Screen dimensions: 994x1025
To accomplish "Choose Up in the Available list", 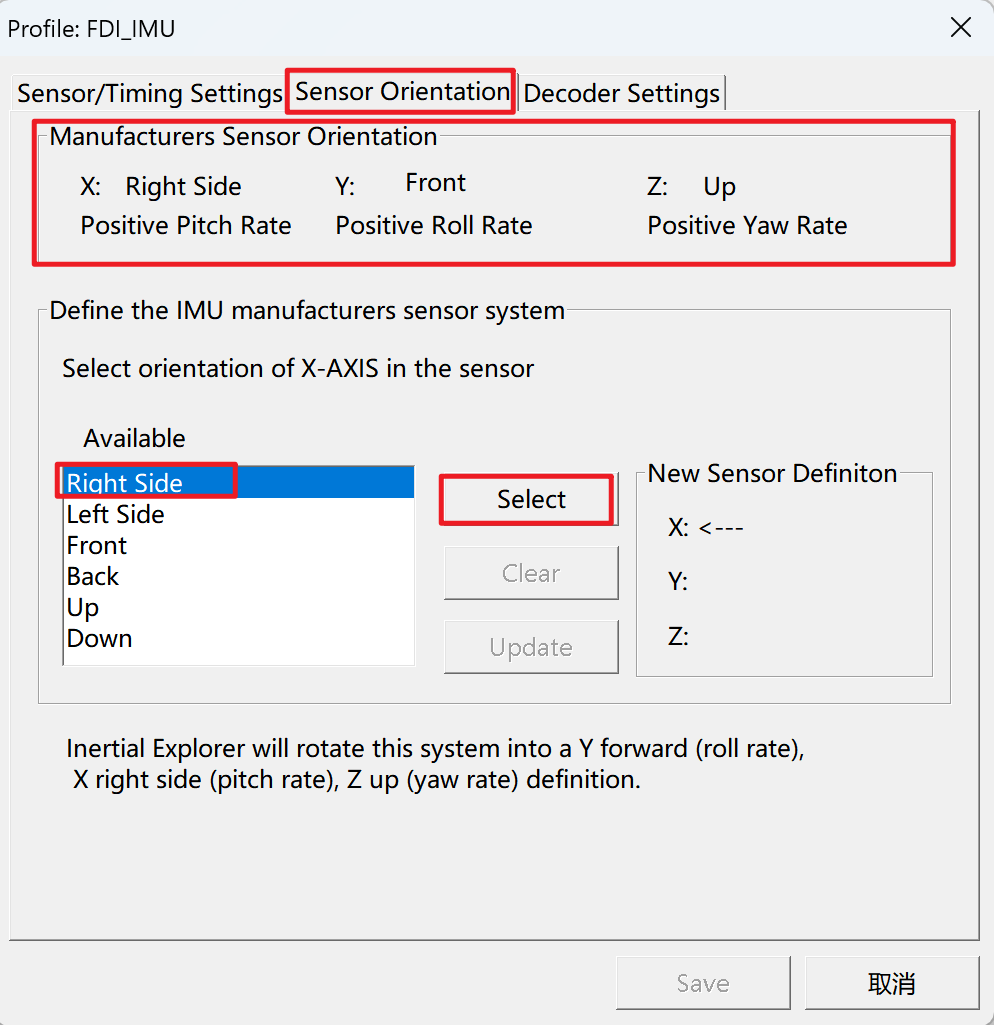I will (239, 607).
